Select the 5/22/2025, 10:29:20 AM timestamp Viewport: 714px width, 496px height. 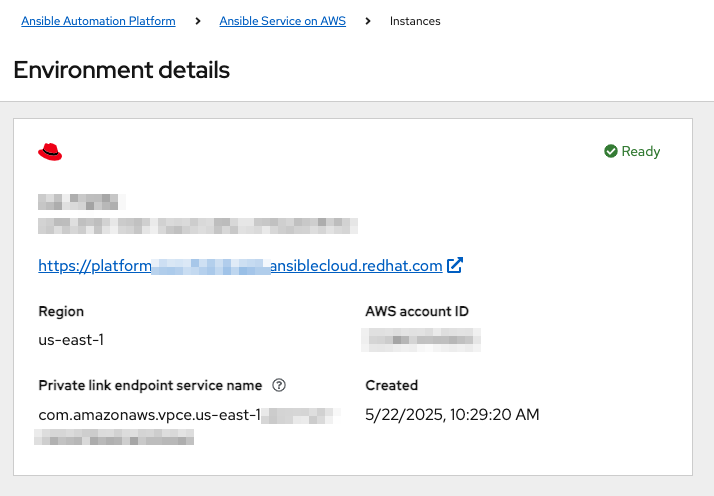tap(452, 414)
